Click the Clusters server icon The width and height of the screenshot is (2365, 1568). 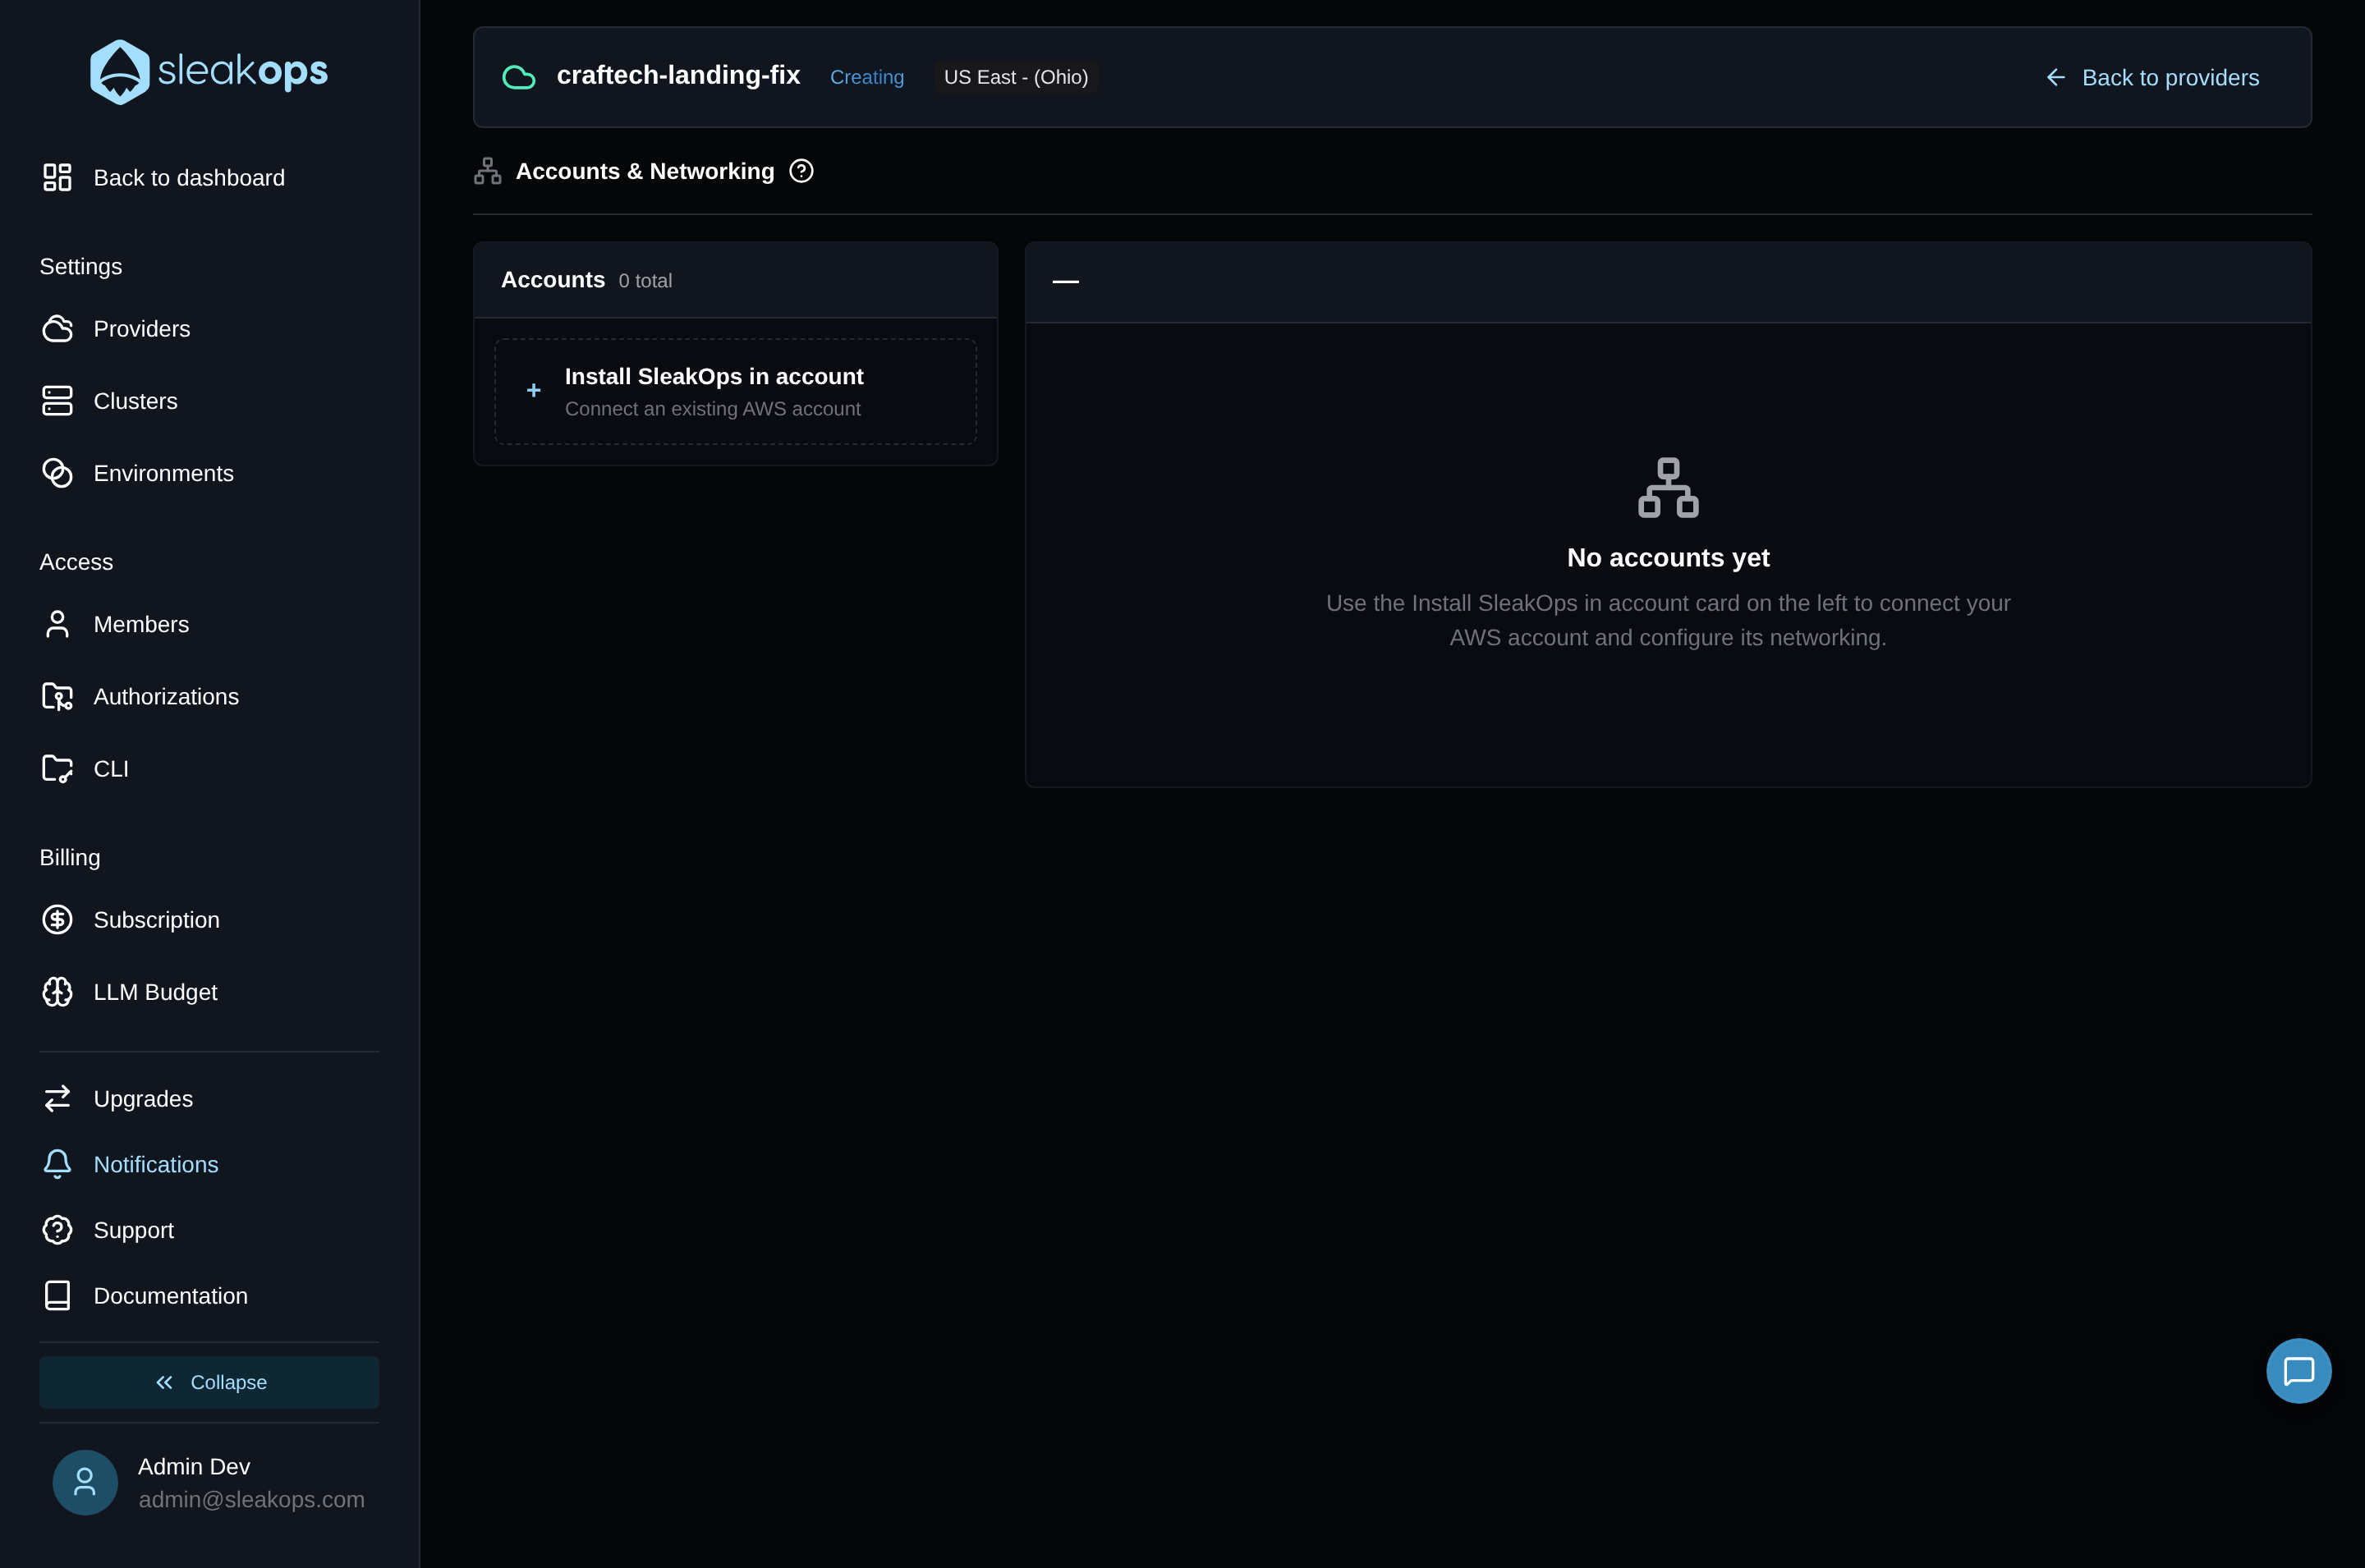[x=57, y=401]
